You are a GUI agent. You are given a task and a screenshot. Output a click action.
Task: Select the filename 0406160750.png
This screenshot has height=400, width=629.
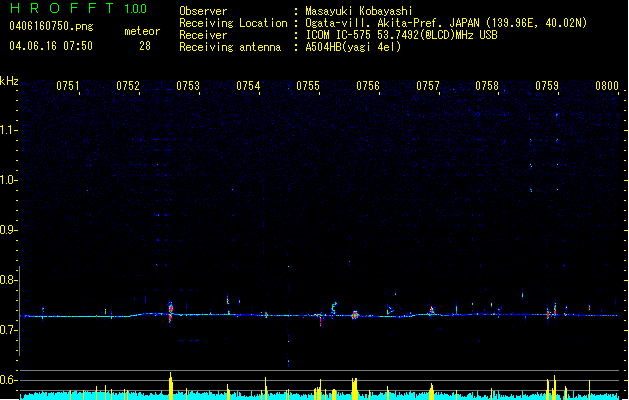pos(51,26)
